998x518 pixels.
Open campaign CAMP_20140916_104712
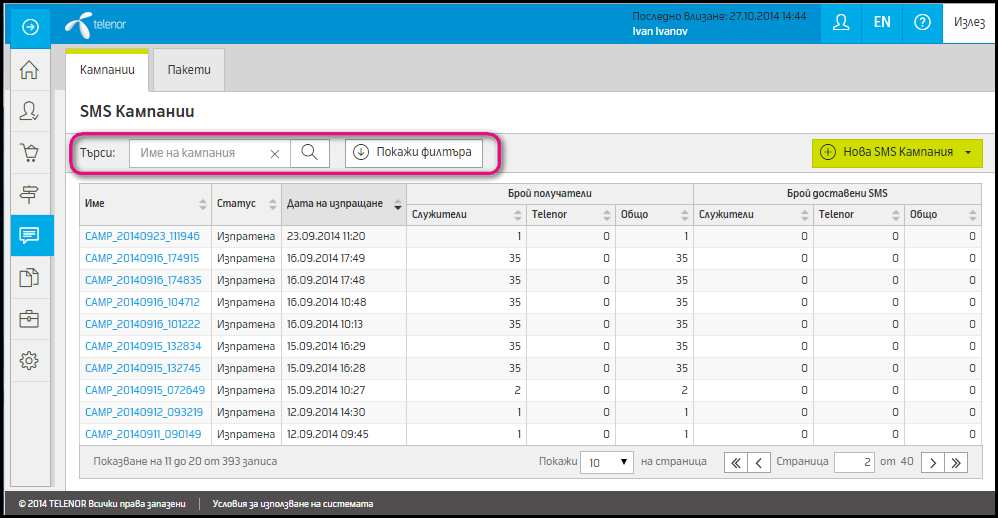(143, 302)
